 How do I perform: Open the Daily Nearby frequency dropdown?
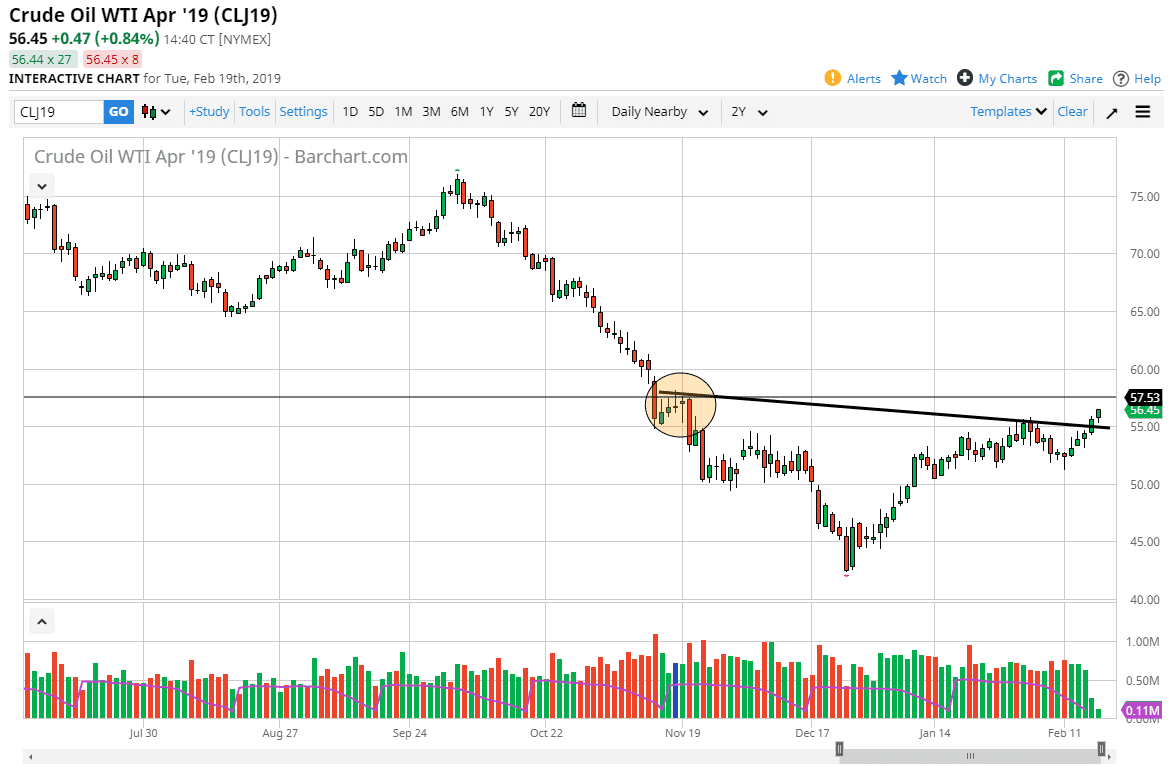click(x=657, y=111)
